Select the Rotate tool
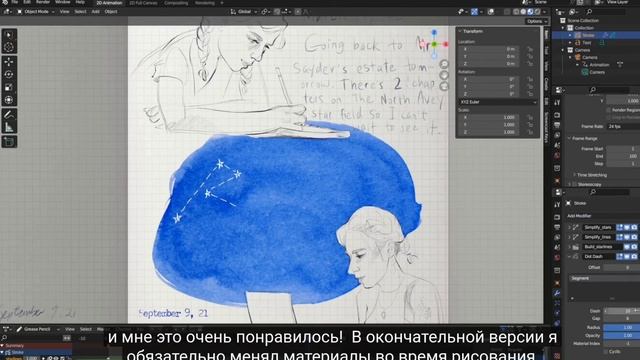640x360 pixels. [x=9, y=74]
